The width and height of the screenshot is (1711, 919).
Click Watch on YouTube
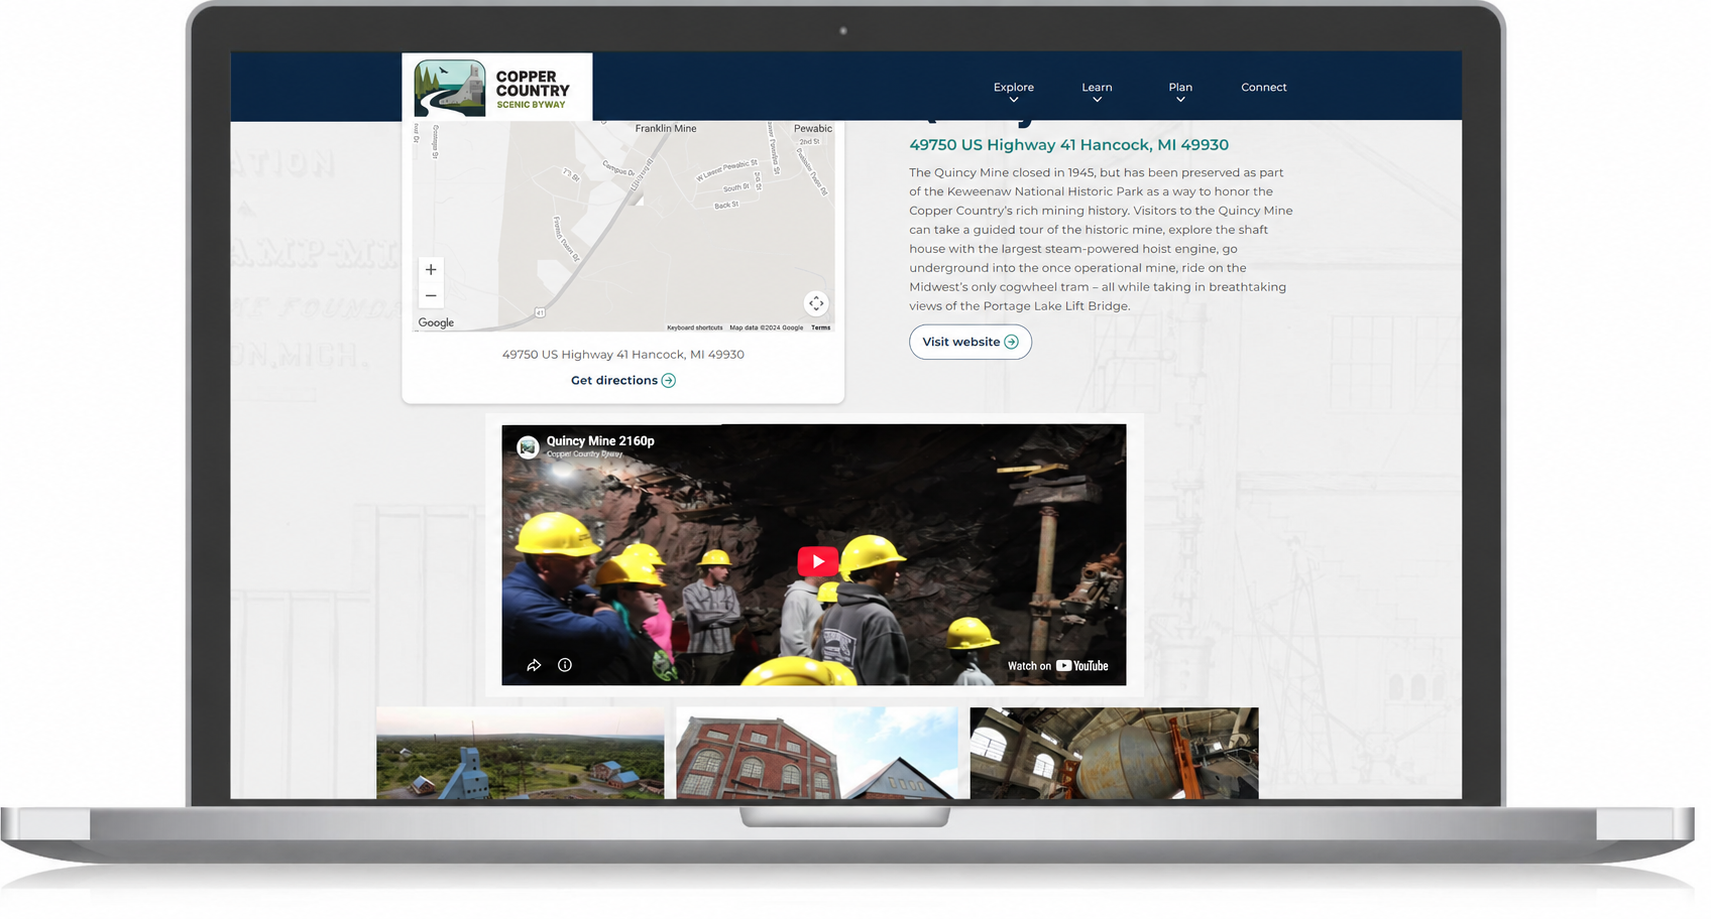click(x=1058, y=666)
